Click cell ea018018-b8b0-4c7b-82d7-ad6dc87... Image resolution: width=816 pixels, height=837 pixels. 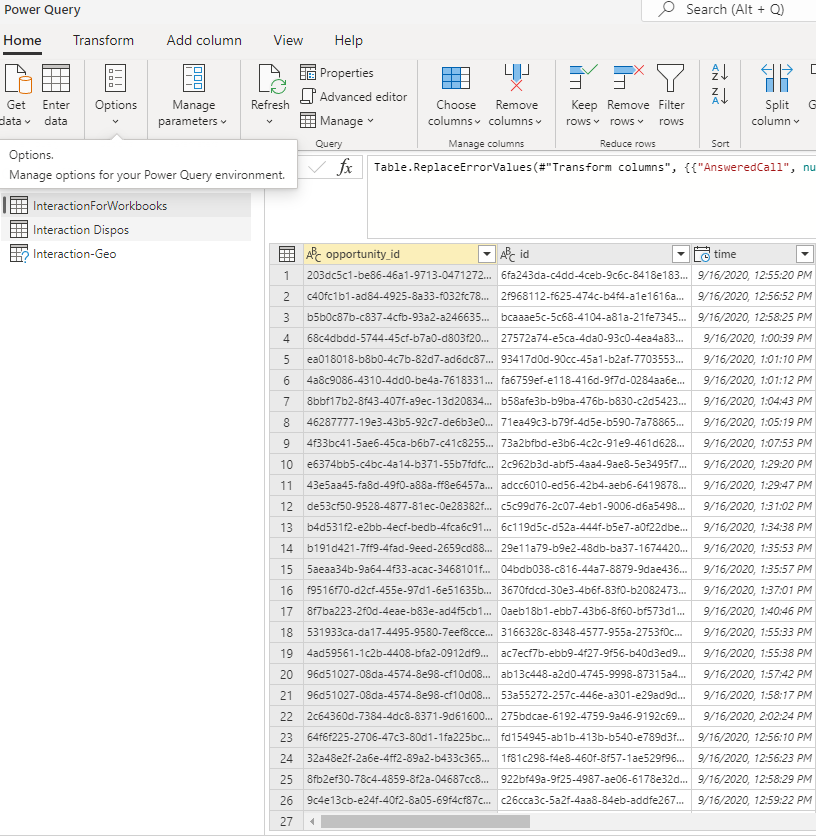400,359
